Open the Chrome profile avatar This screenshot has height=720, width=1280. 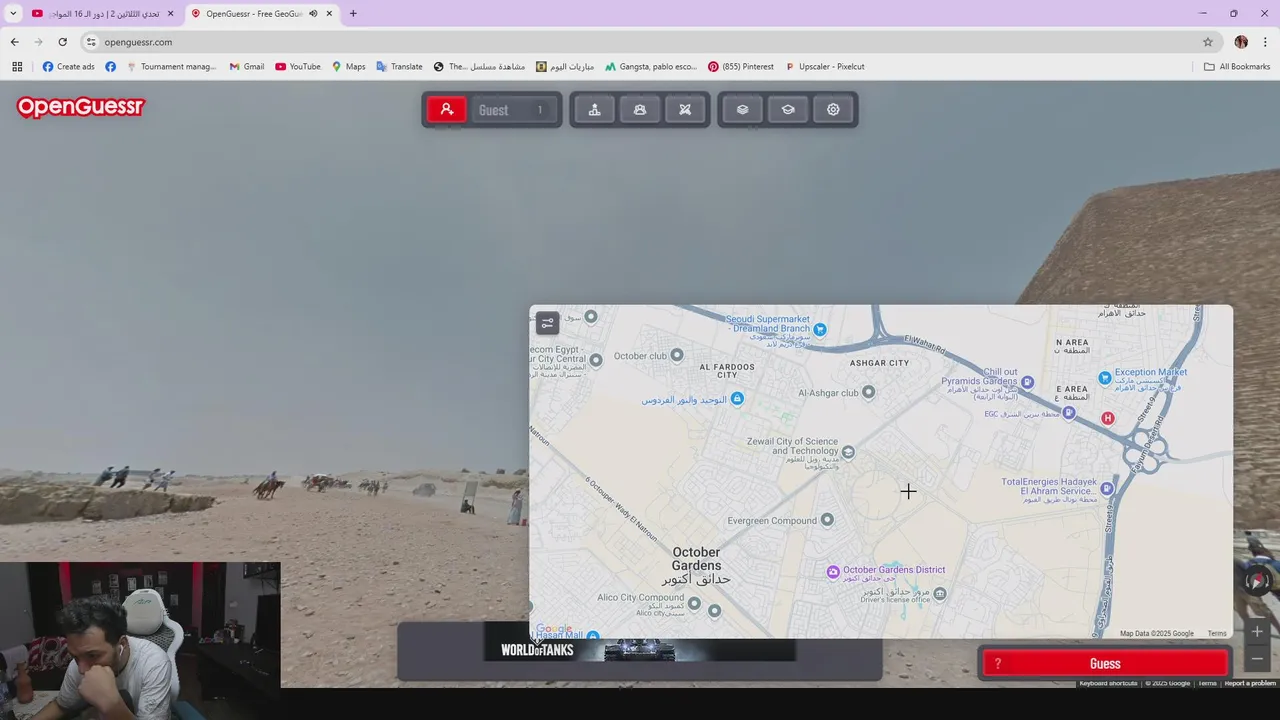pos(1241,42)
